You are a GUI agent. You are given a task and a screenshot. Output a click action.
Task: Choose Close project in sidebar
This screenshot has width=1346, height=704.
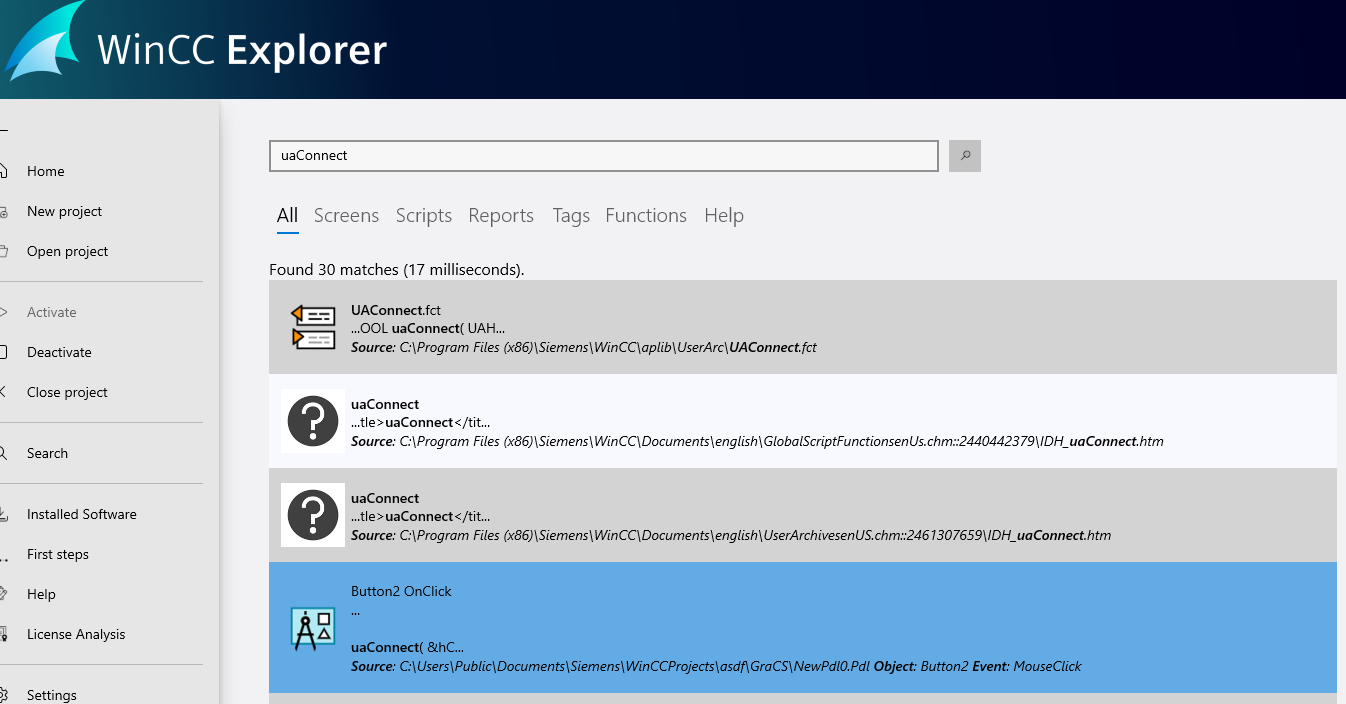67,392
